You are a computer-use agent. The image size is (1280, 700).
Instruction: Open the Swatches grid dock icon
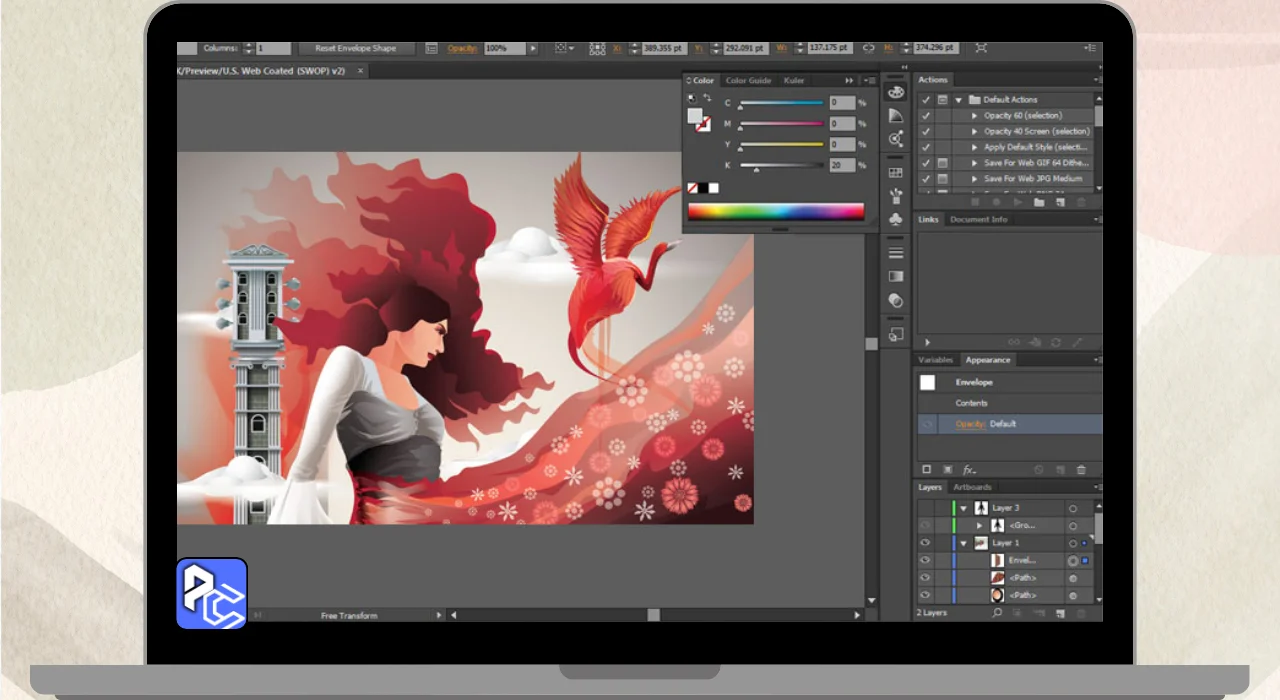coord(895,173)
